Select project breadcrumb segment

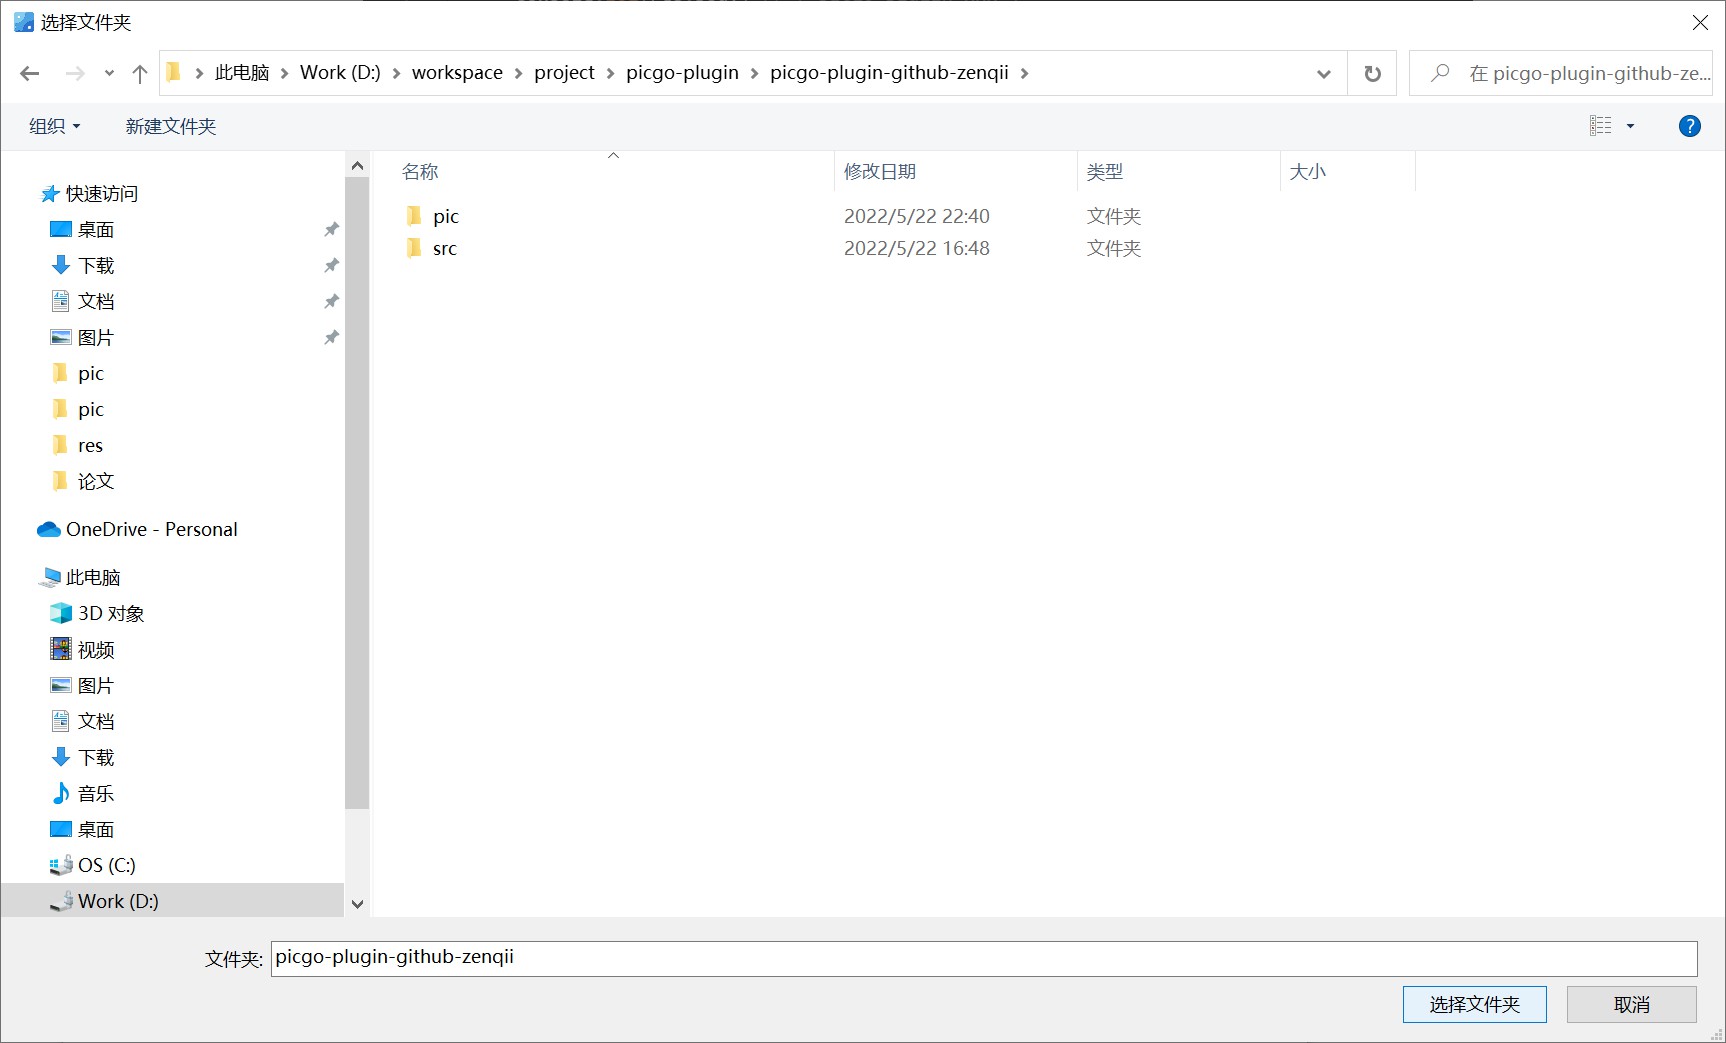coord(564,73)
